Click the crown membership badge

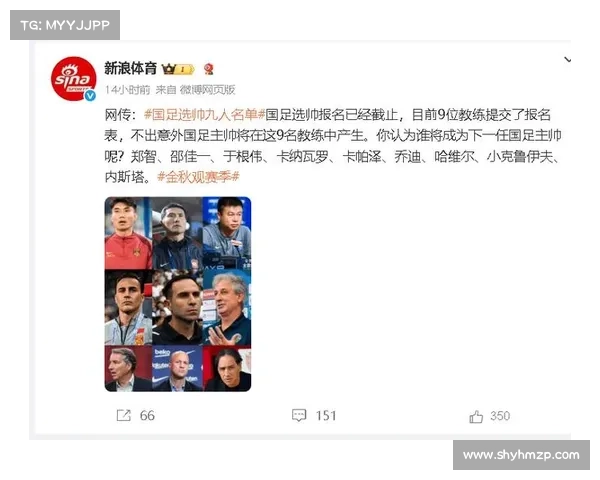[178, 69]
